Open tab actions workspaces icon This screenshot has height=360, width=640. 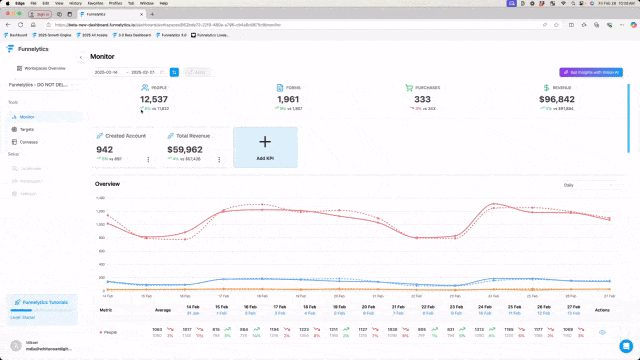click(59, 14)
